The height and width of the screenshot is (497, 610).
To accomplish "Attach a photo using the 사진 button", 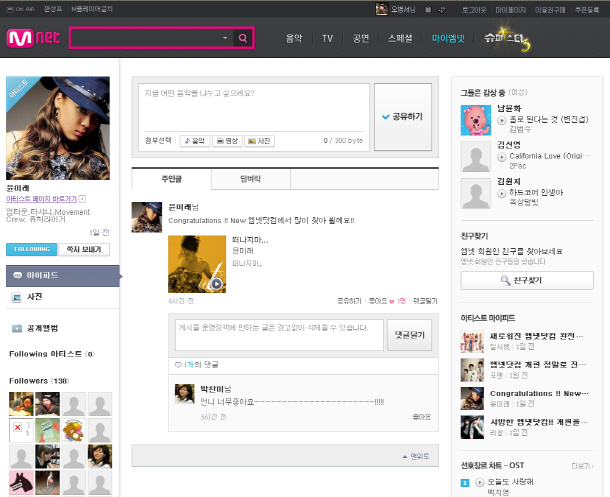I will [259, 141].
